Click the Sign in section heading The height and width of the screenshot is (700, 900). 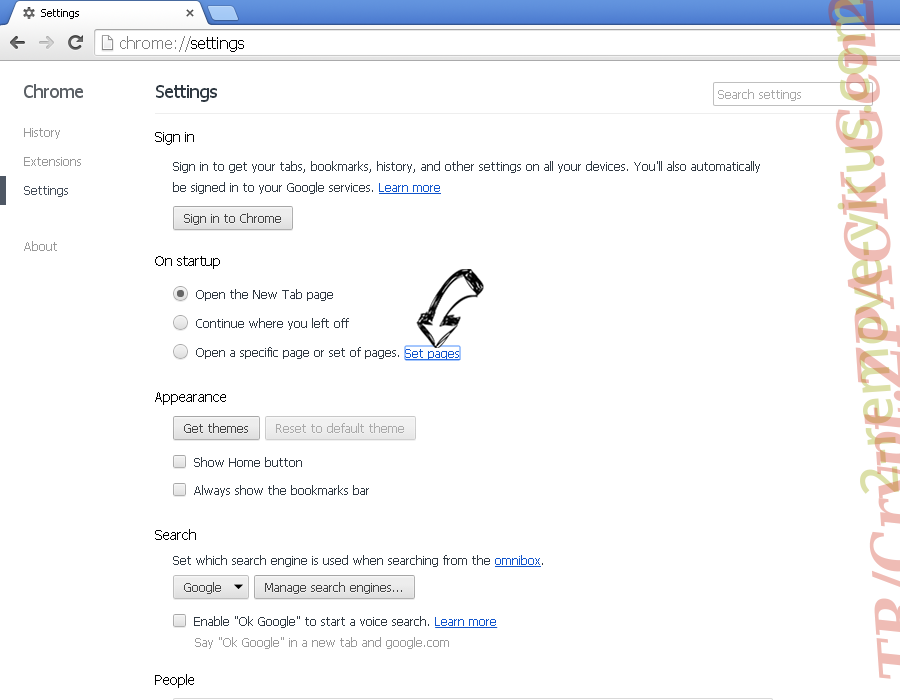(174, 137)
